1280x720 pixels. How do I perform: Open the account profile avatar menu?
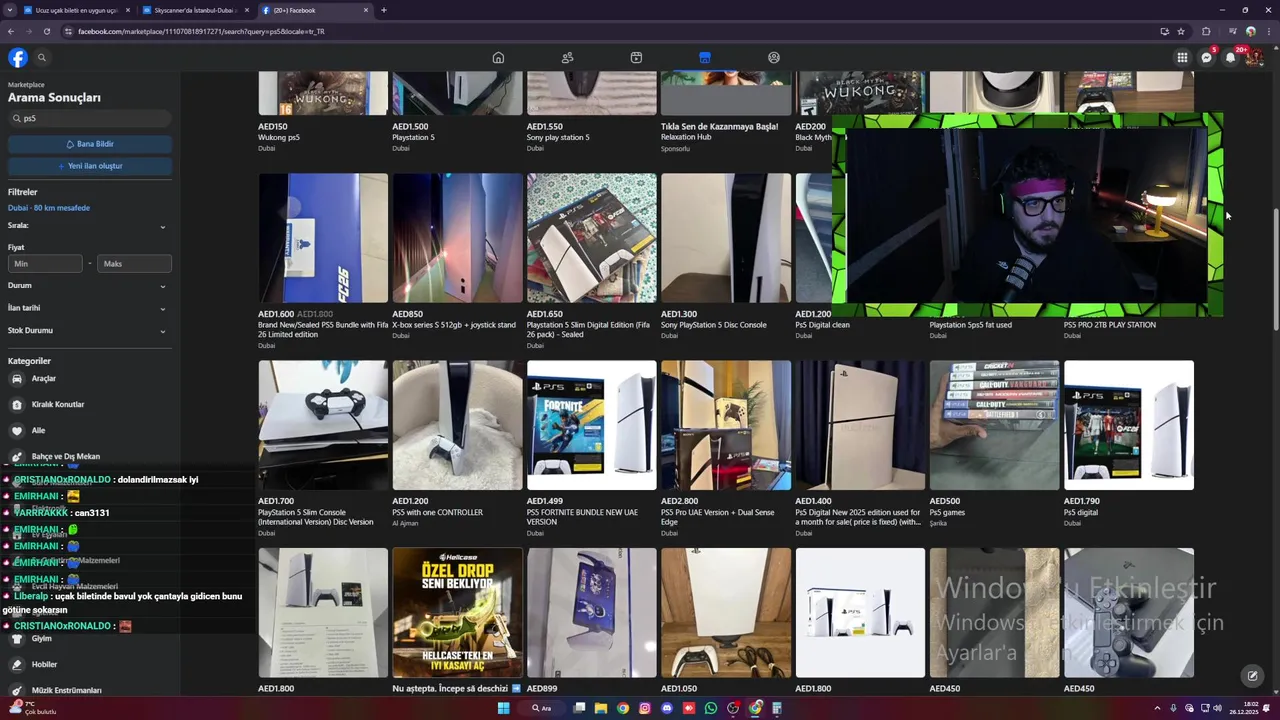1254,57
